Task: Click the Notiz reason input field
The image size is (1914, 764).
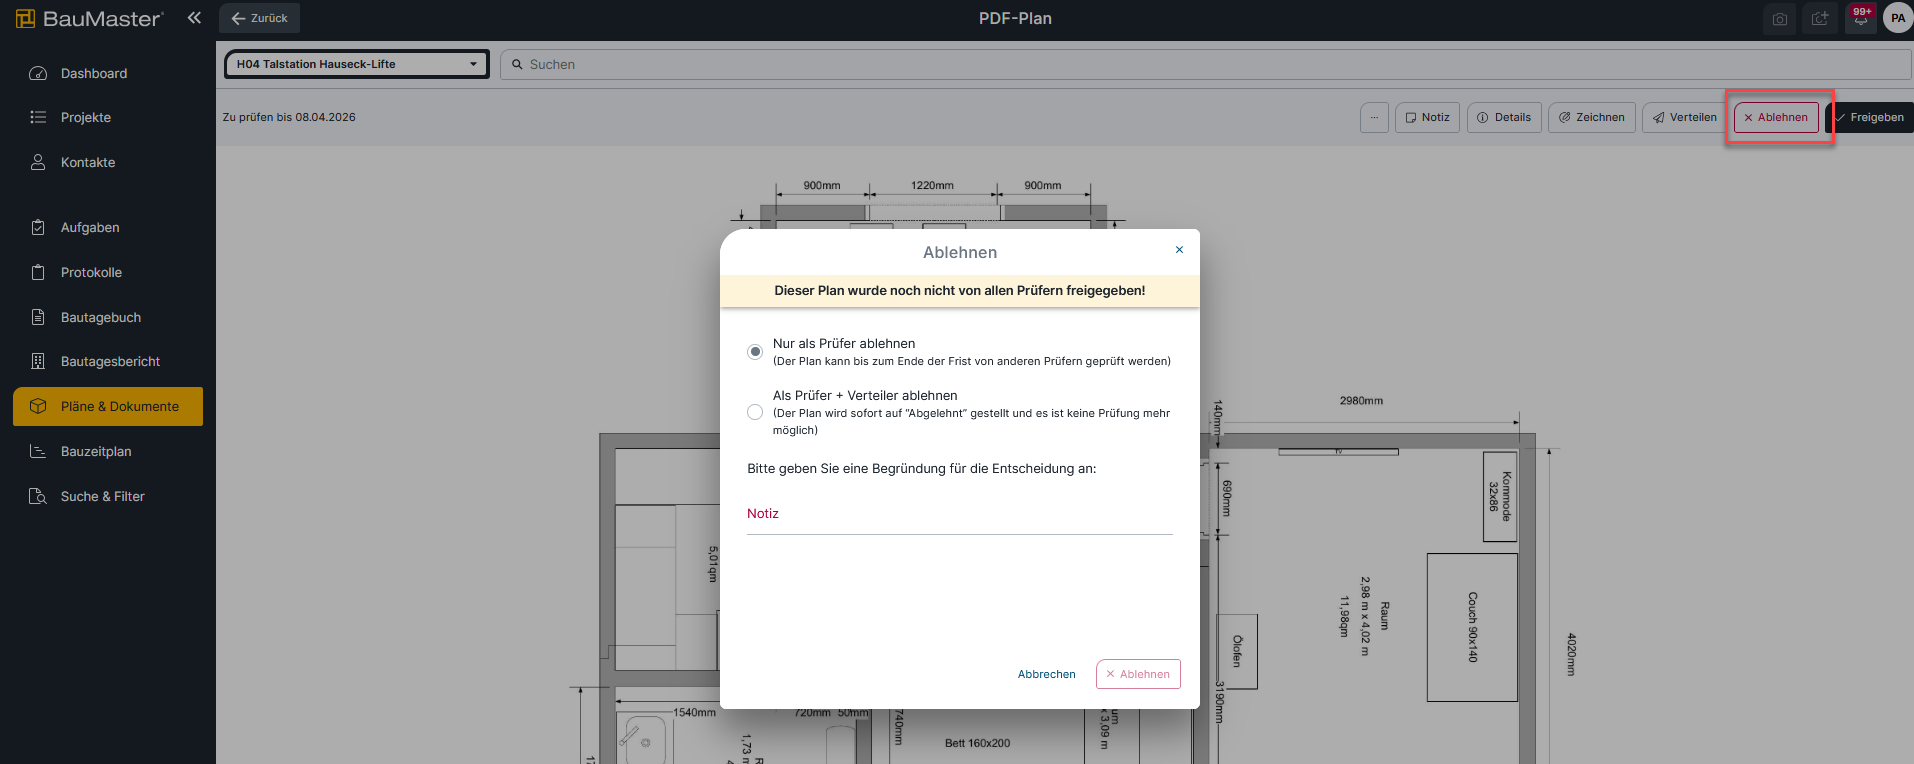Action: coord(959,514)
